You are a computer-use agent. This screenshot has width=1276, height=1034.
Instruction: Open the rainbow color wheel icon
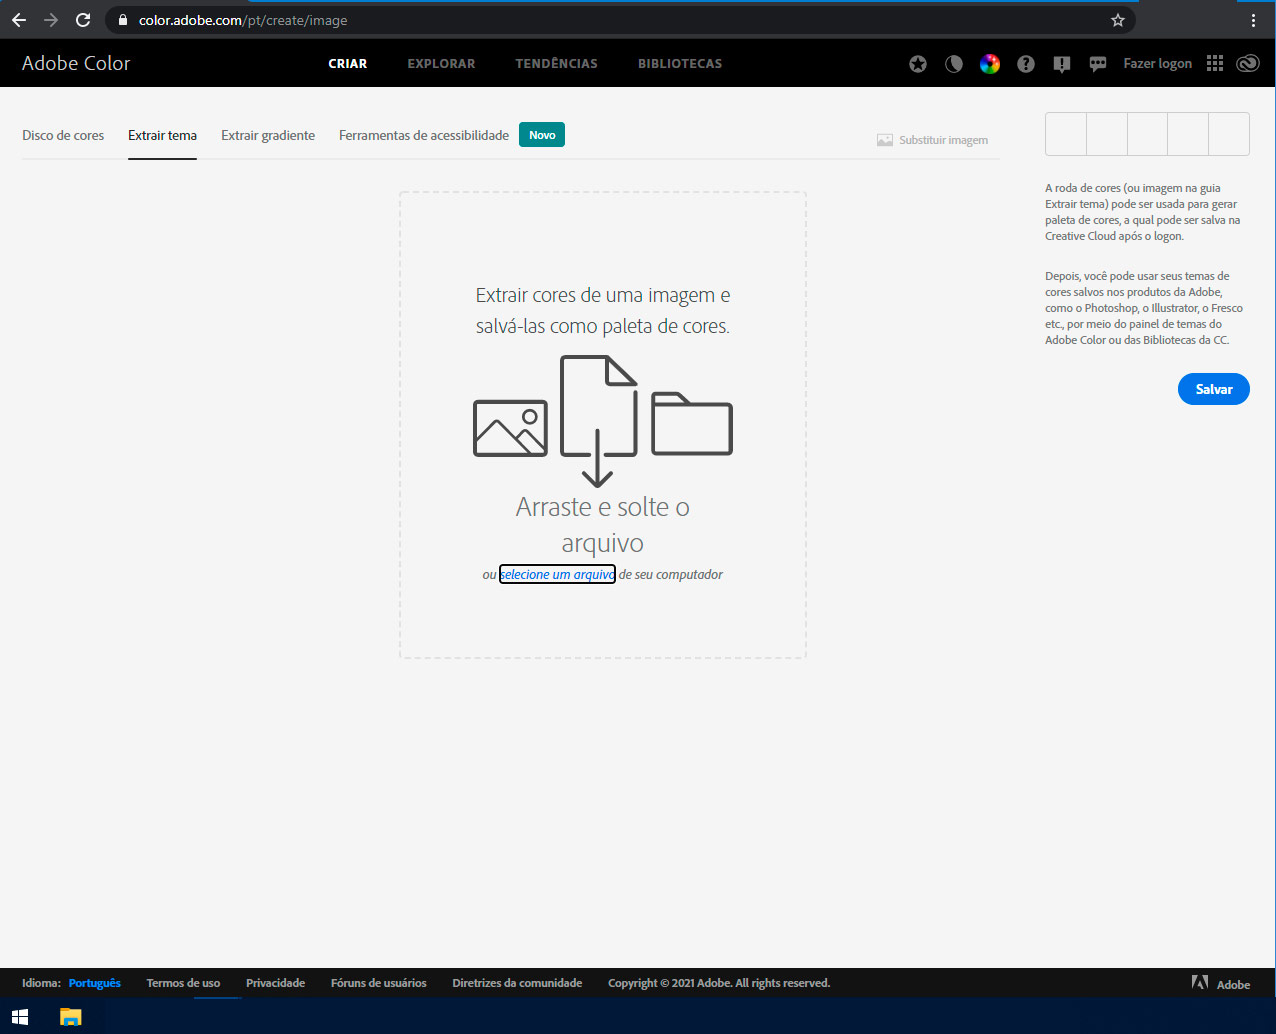(990, 64)
